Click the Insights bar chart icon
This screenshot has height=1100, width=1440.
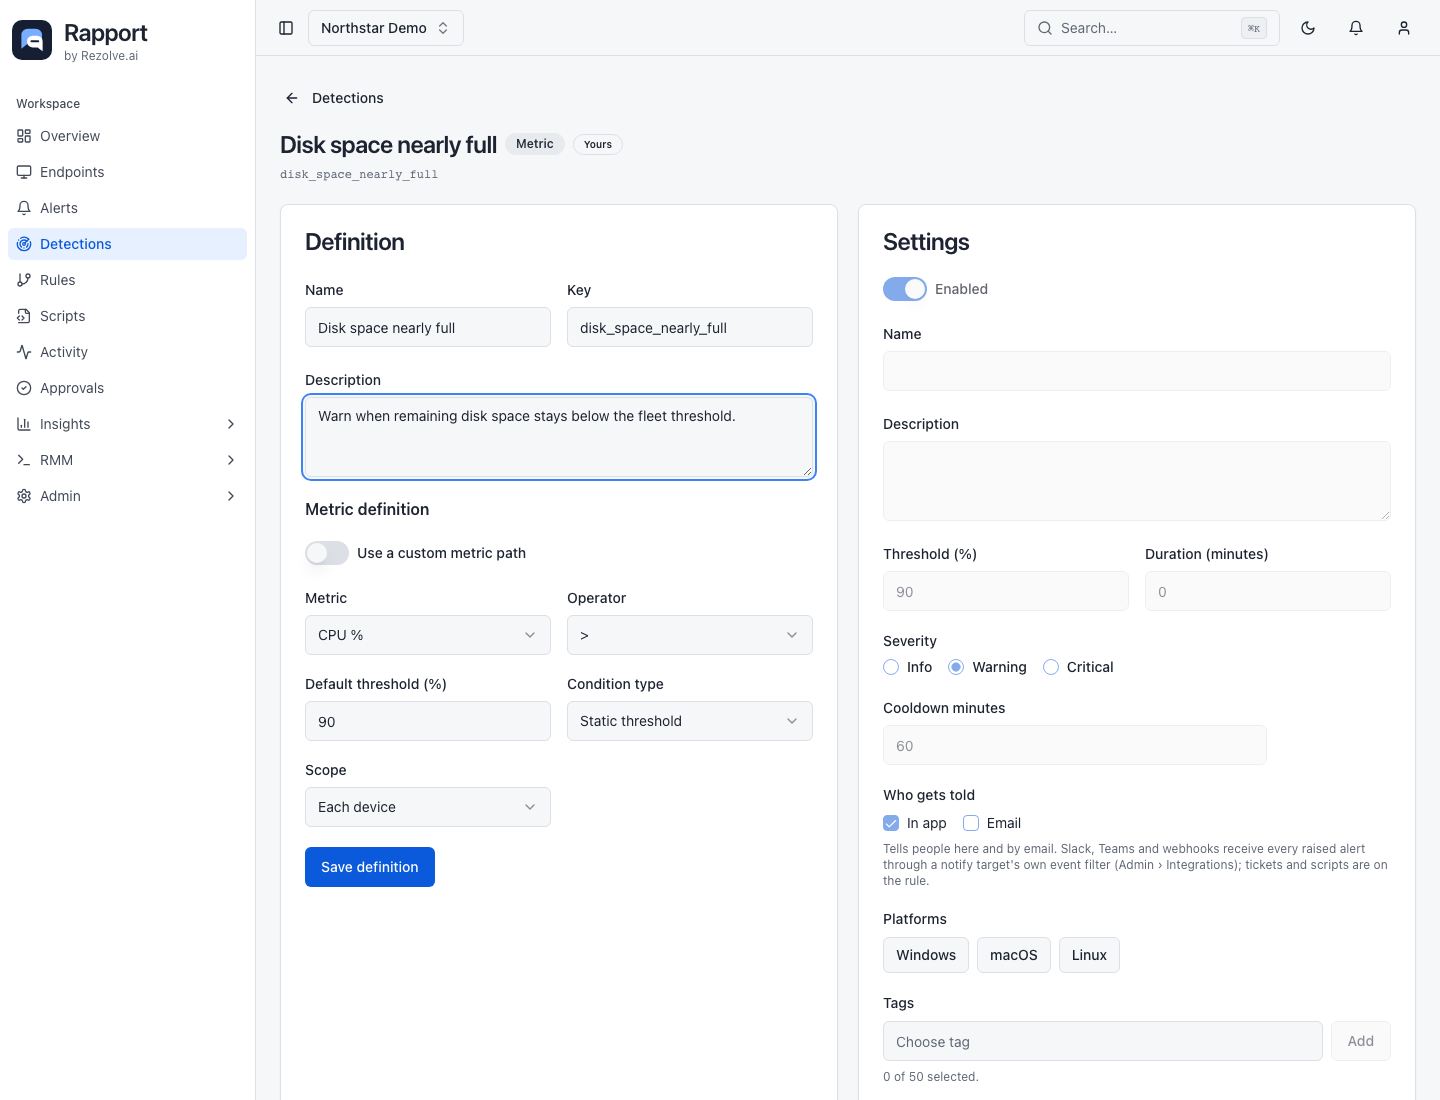pyautogui.click(x=24, y=424)
